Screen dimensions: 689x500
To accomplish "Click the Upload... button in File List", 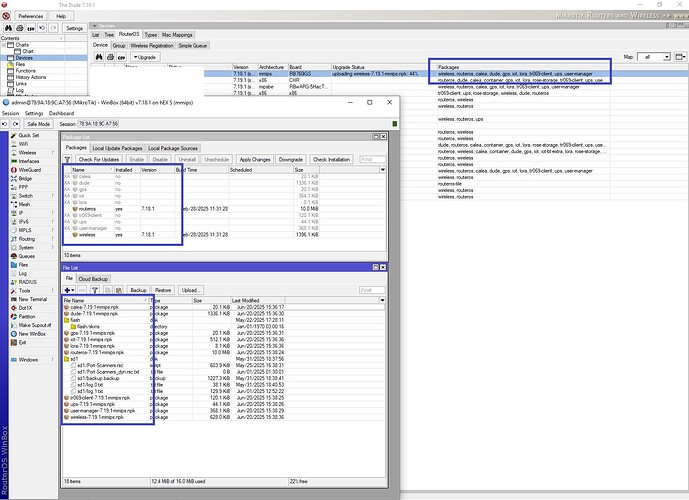I will pyautogui.click(x=191, y=289).
